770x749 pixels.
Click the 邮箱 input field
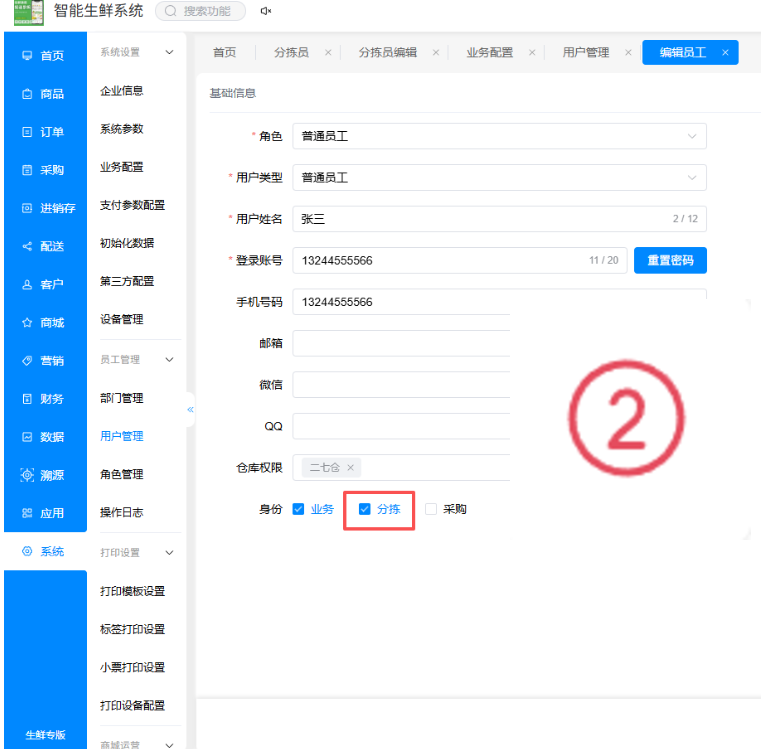pos(401,343)
